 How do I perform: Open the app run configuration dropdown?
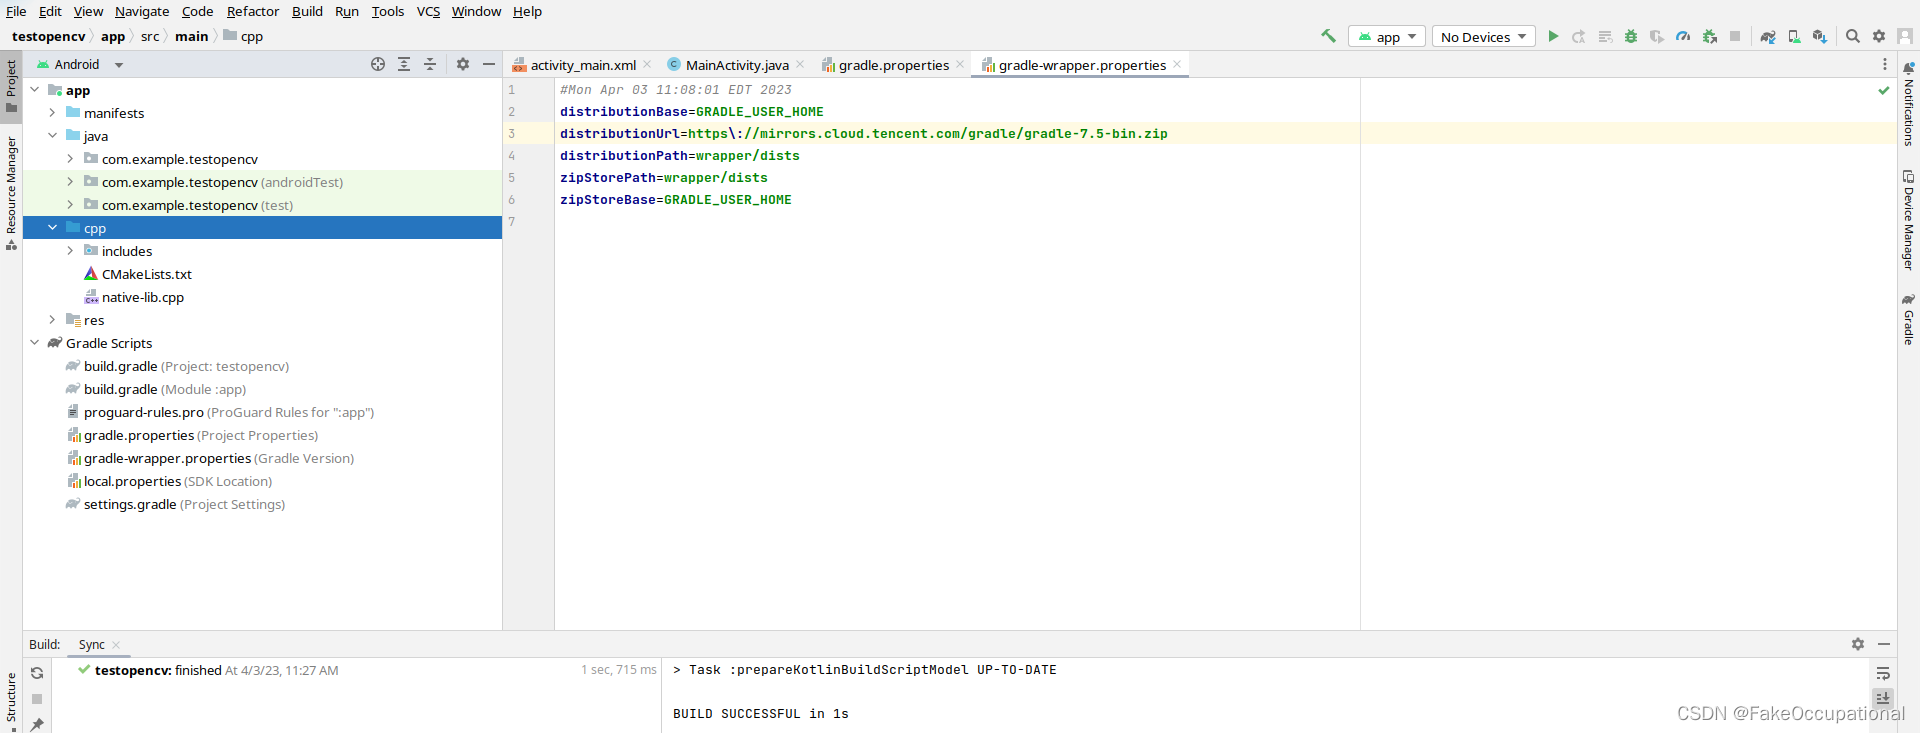click(1386, 37)
